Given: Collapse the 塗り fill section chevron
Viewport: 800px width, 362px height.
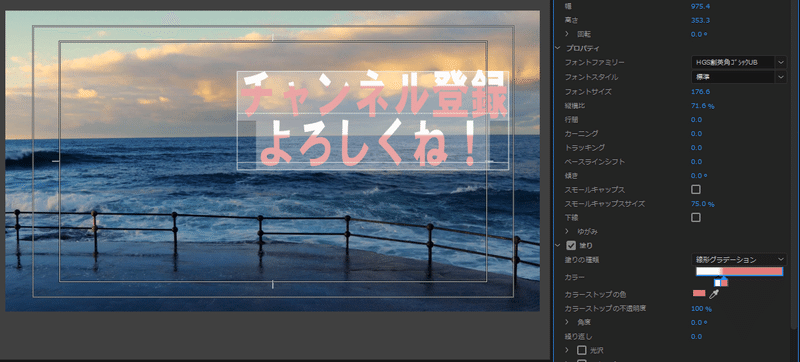Looking at the screenshot, I should coord(558,246).
